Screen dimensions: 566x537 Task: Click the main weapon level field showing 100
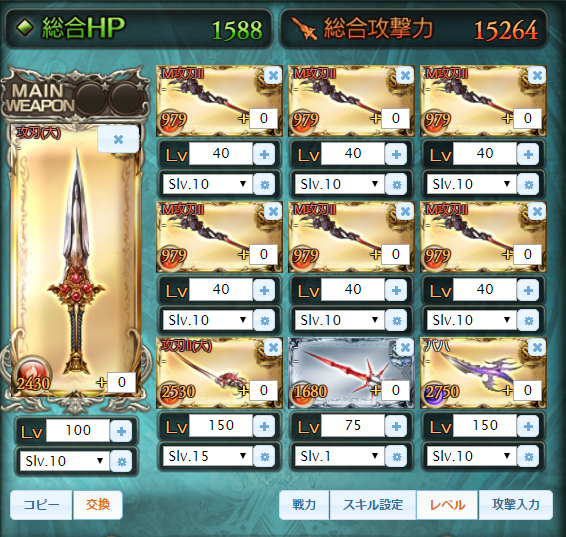[78, 431]
